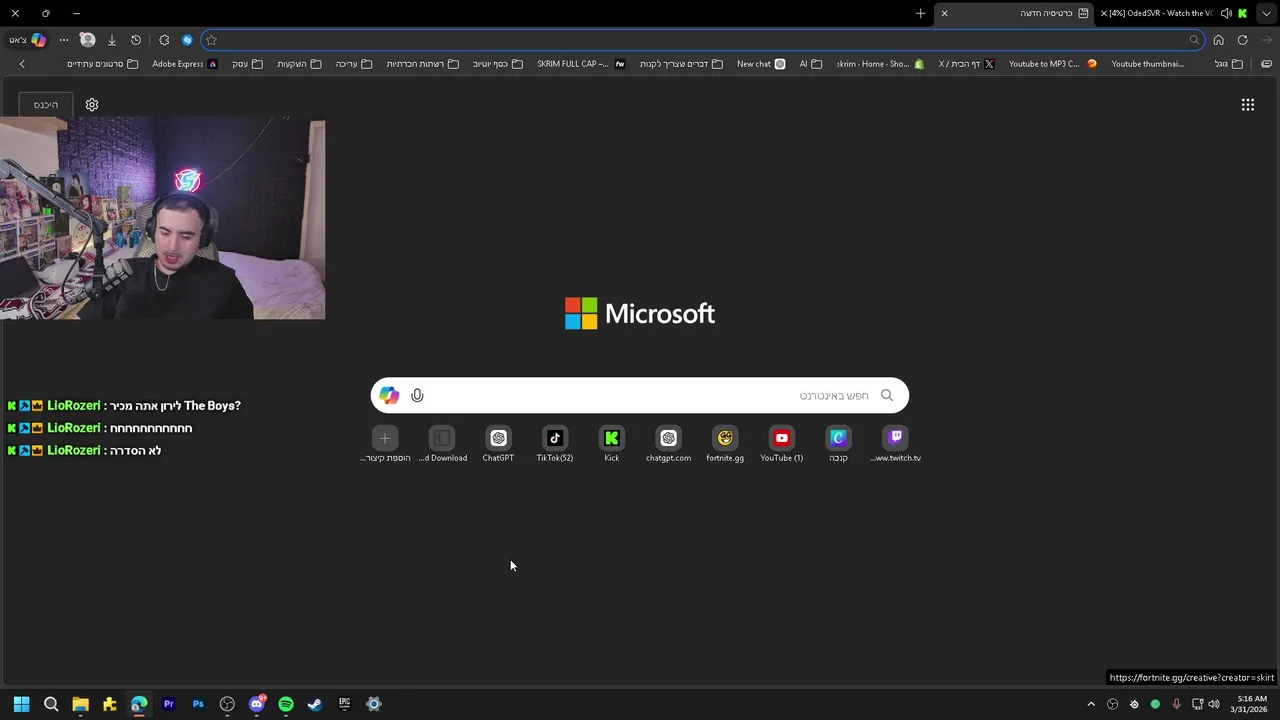1280x720 pixels.
Task: Open the Download quick link tile
Action: pos(442,444)
